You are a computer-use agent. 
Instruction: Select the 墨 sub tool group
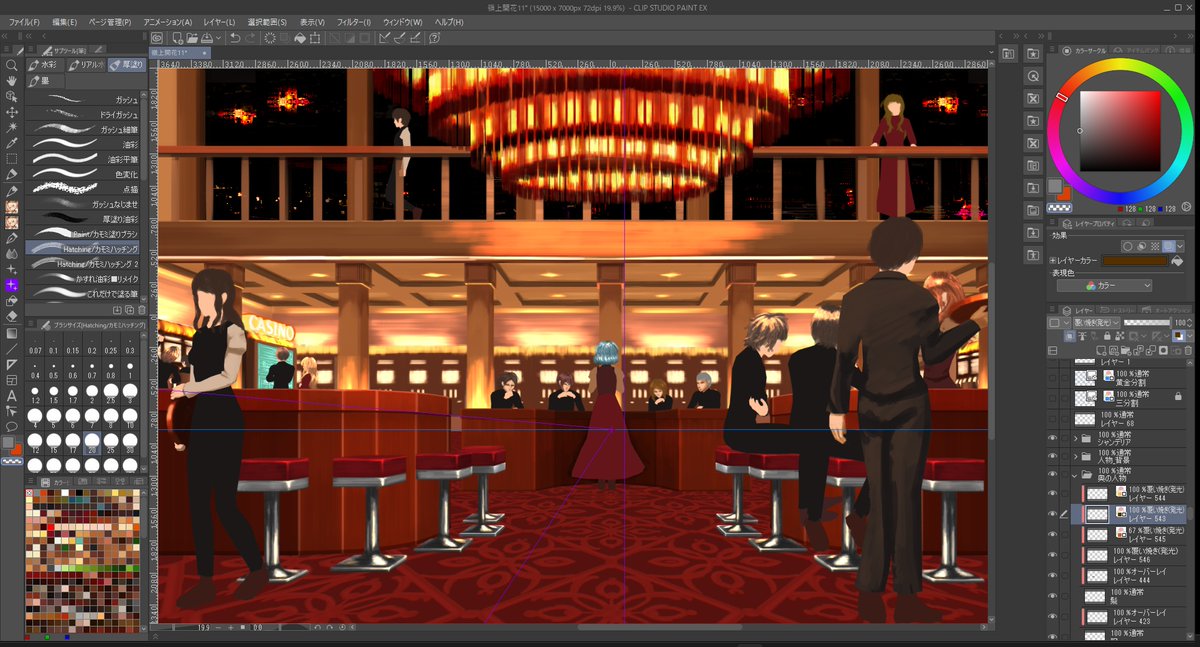tap(44, 81)
